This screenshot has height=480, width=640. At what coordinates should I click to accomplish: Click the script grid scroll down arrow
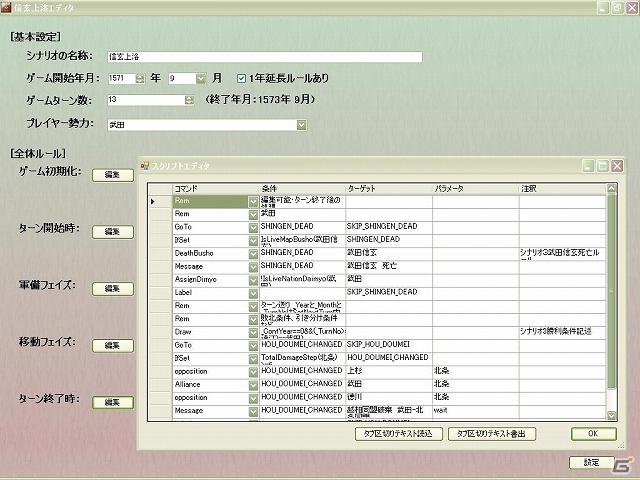click(x=611, y=416)
